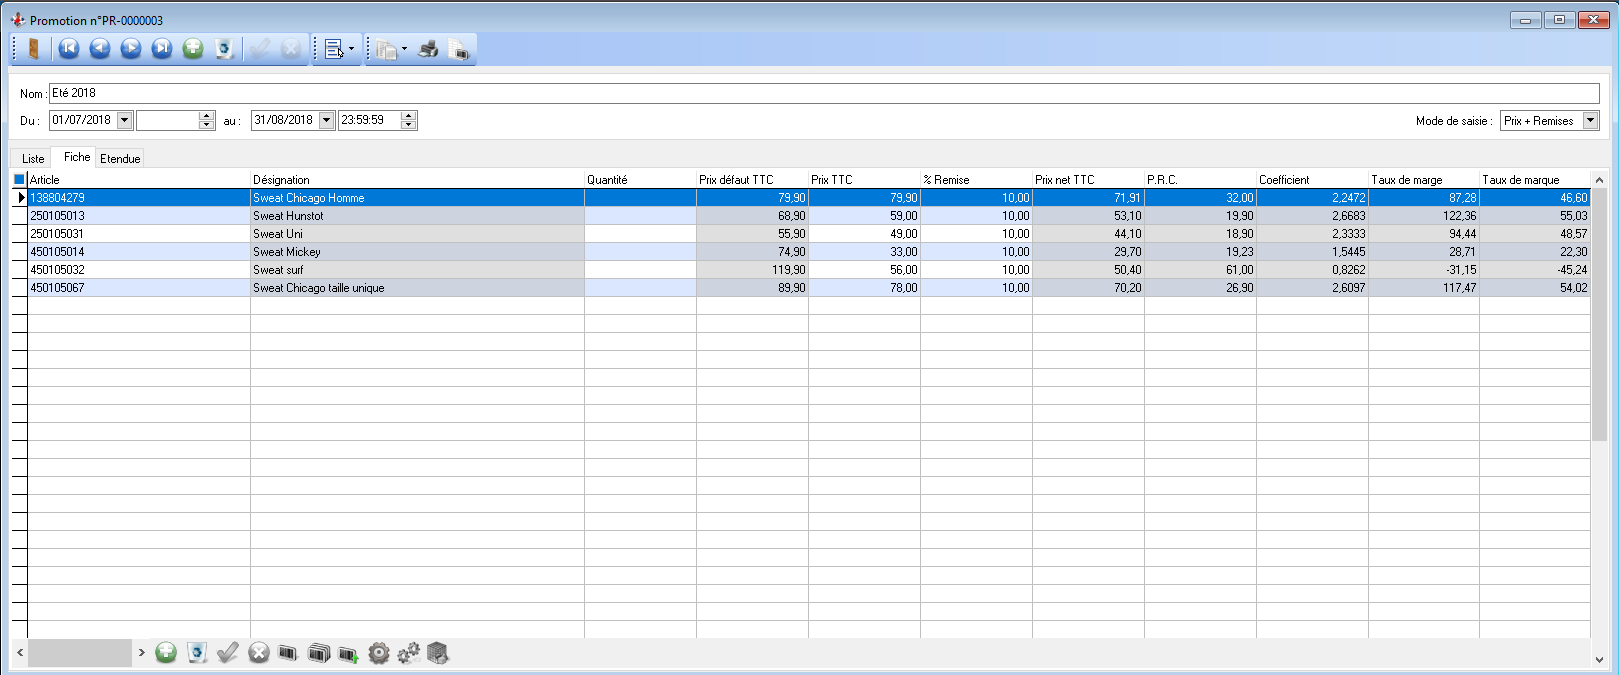The width and height of the screenshot is (1619, 675).
Task: Click the printer icon in the top toolbar
Action: pos(428,49)
